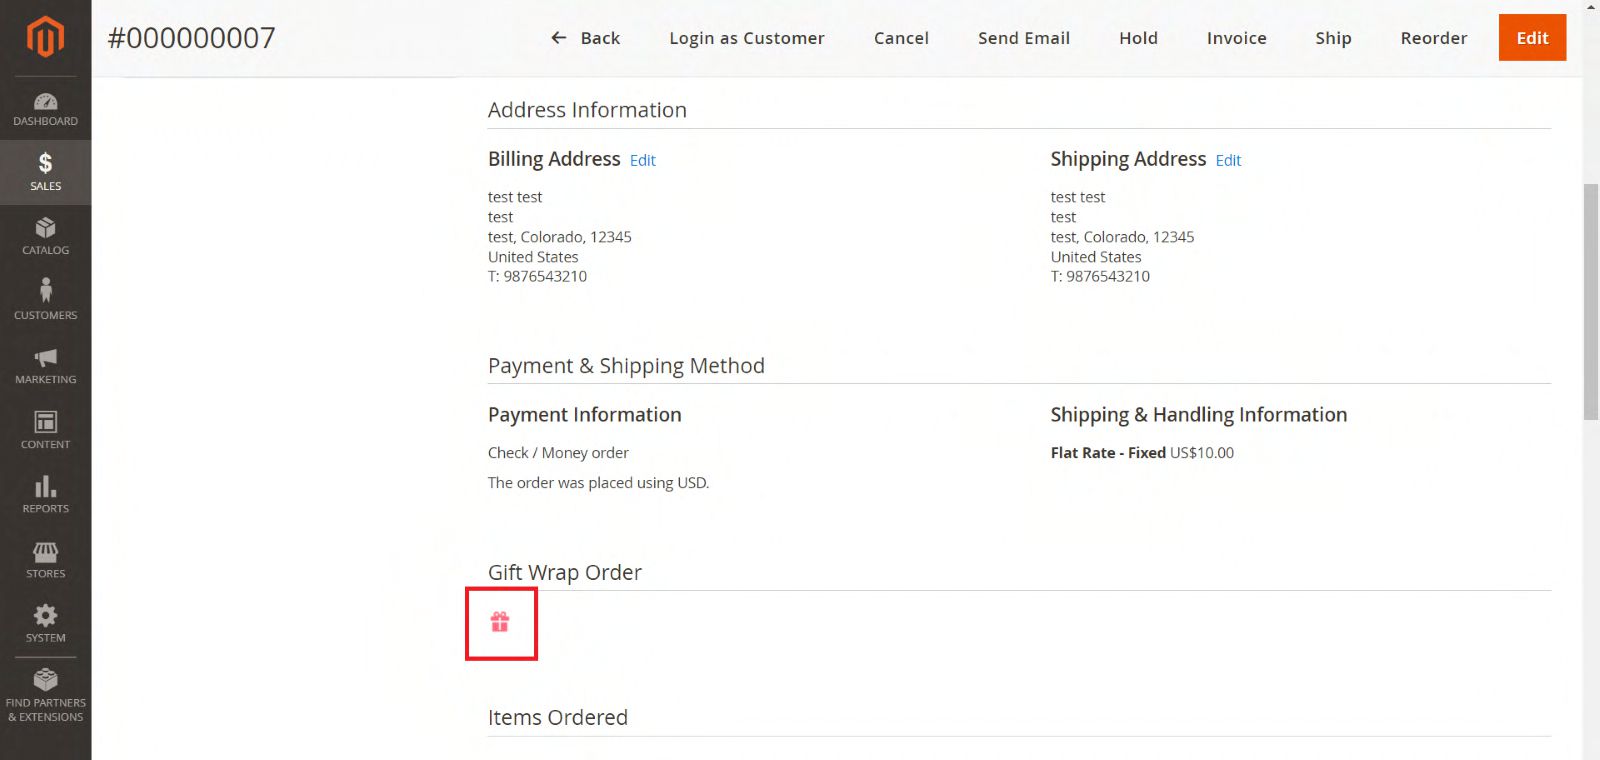Create an Invoice for the order
Viewport: 1600px width, 760px height.
pos(1236,38)
